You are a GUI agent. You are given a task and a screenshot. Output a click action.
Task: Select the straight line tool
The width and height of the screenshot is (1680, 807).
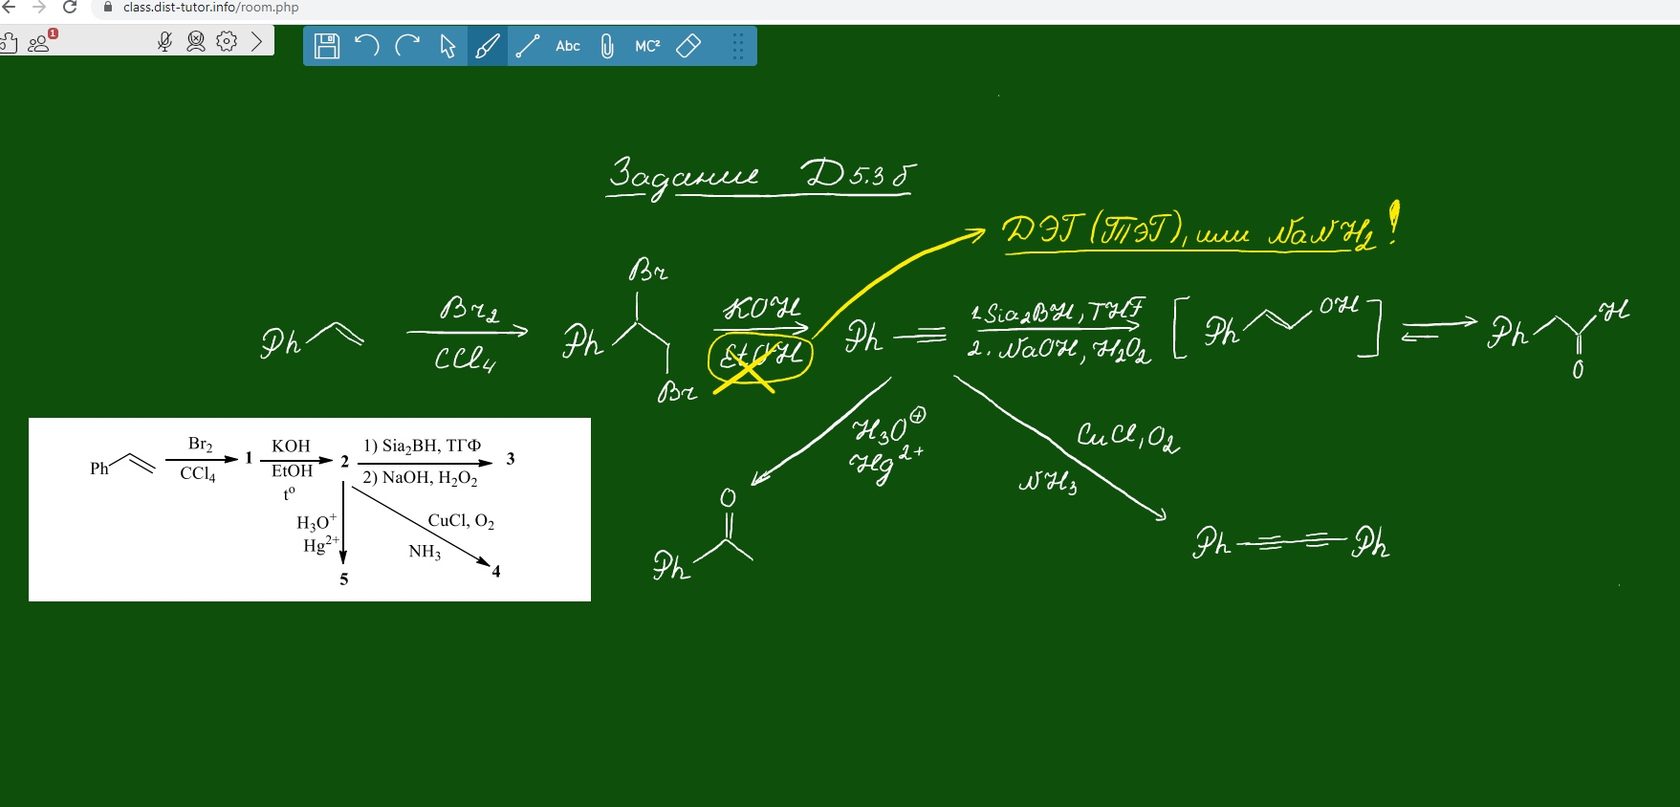527,46
